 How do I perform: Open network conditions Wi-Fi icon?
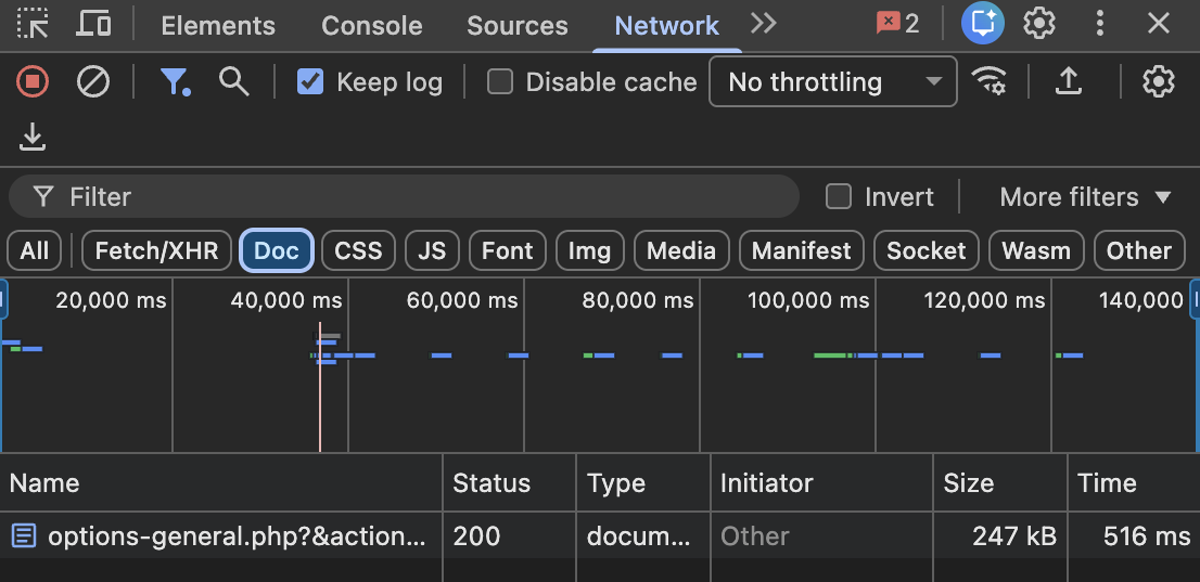990,82
